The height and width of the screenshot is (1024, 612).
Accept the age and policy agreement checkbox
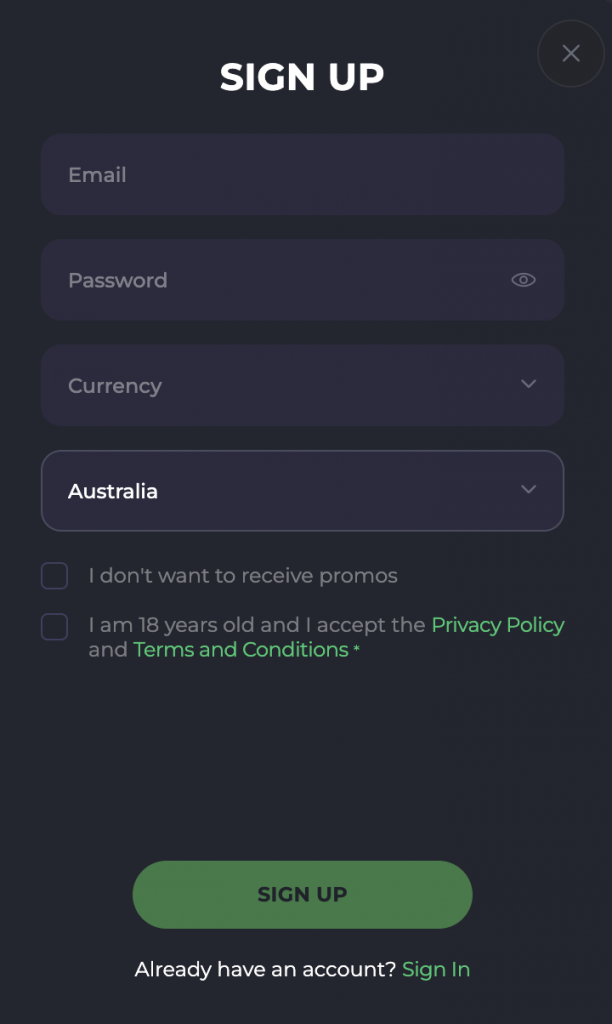[x=54, y=626]
